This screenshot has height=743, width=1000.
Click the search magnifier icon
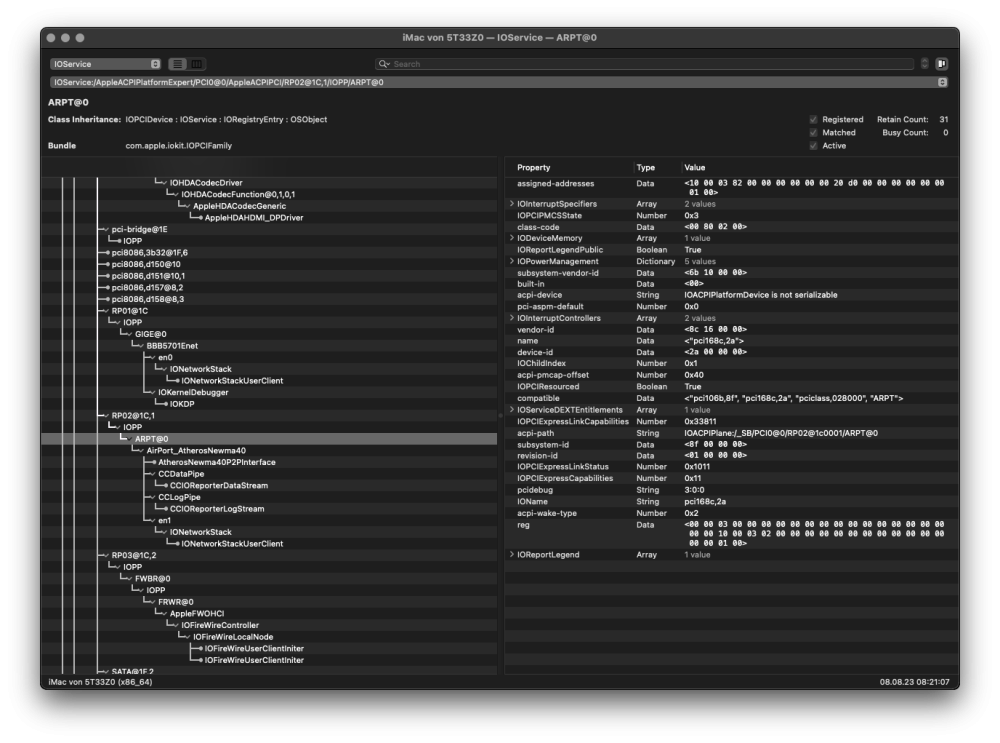click(x=384, y=64)
